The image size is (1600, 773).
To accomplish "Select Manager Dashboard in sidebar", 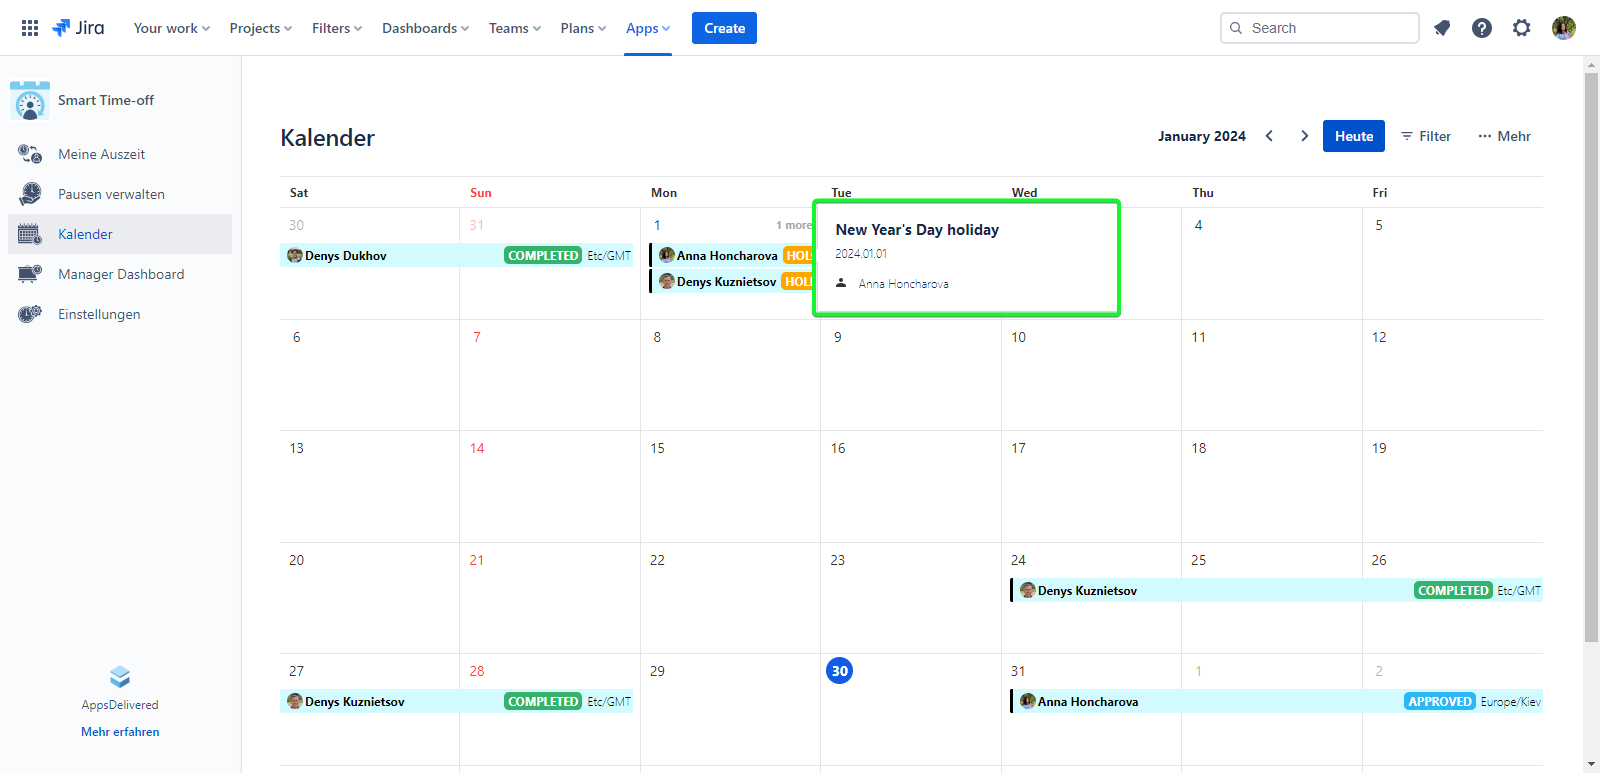I will pyautogui.click(x=120, y=274).
